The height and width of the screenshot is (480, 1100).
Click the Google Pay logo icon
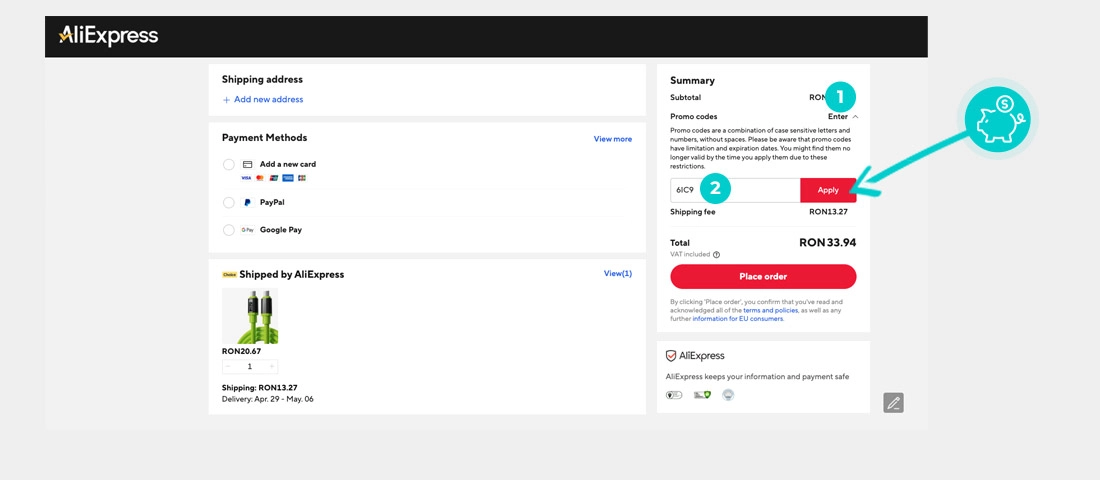248,230
